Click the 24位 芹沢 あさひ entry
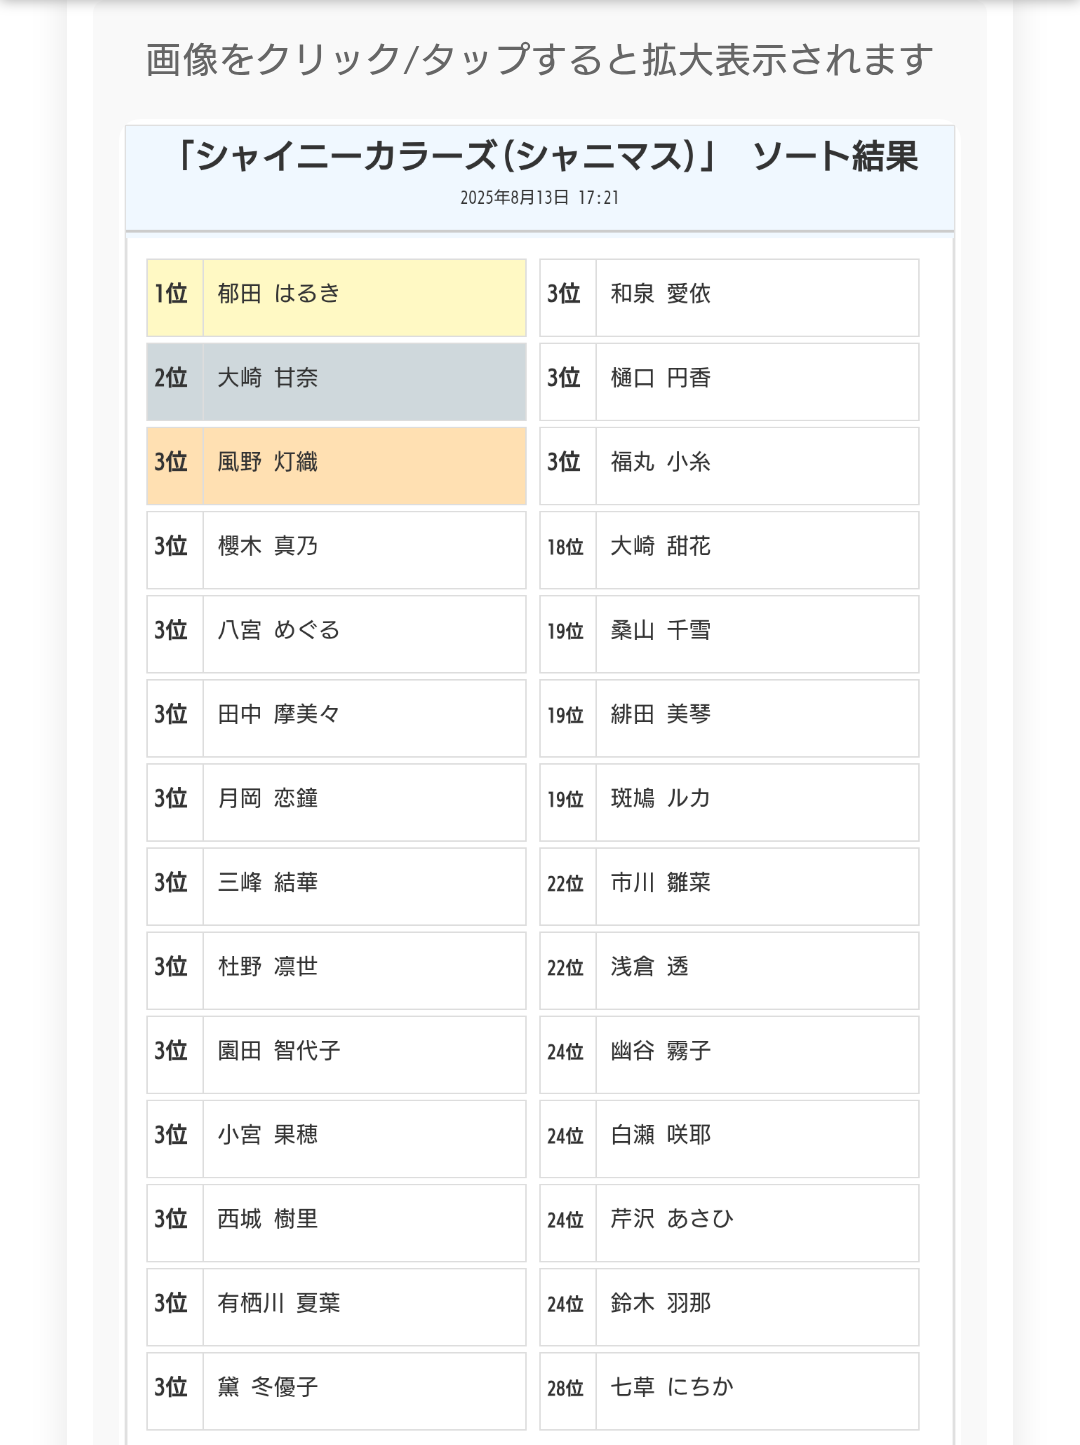 [x=729, y=1222]
